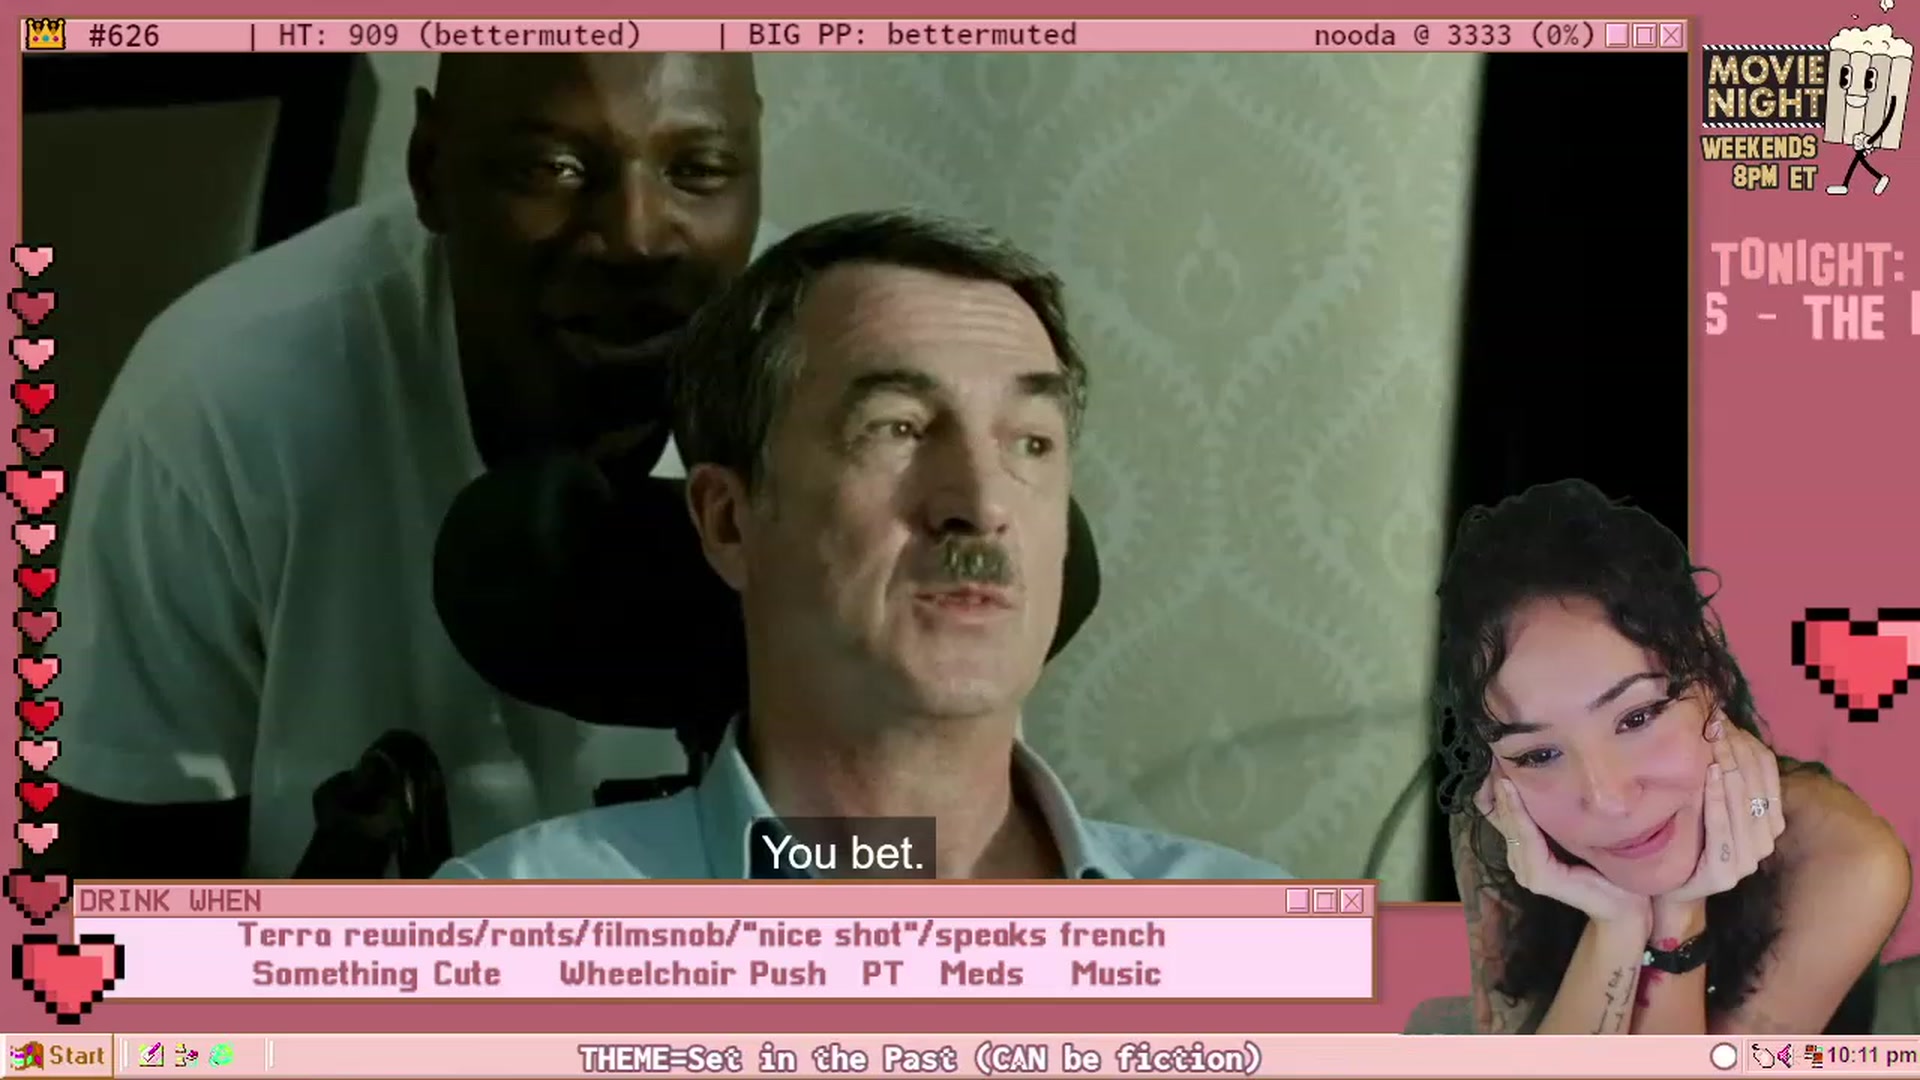Launch the notepad-with-pencil quick launch icon
The width and height of the screenshot is (1920, 1080).
[x=151, y=1055]
